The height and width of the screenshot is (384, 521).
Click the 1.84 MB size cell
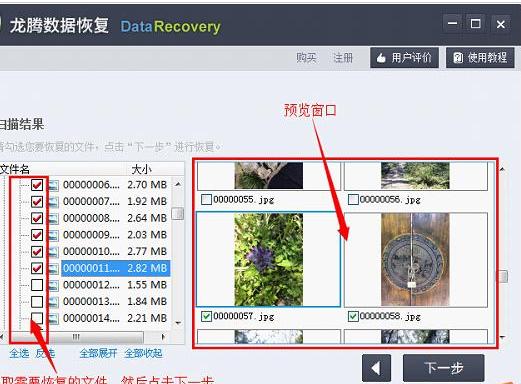[x=147, y=301]
